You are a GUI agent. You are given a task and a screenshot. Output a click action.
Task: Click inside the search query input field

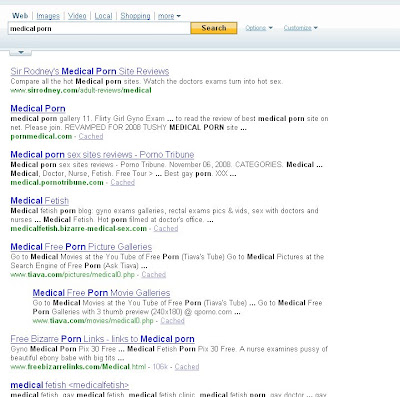click(99, 28)
